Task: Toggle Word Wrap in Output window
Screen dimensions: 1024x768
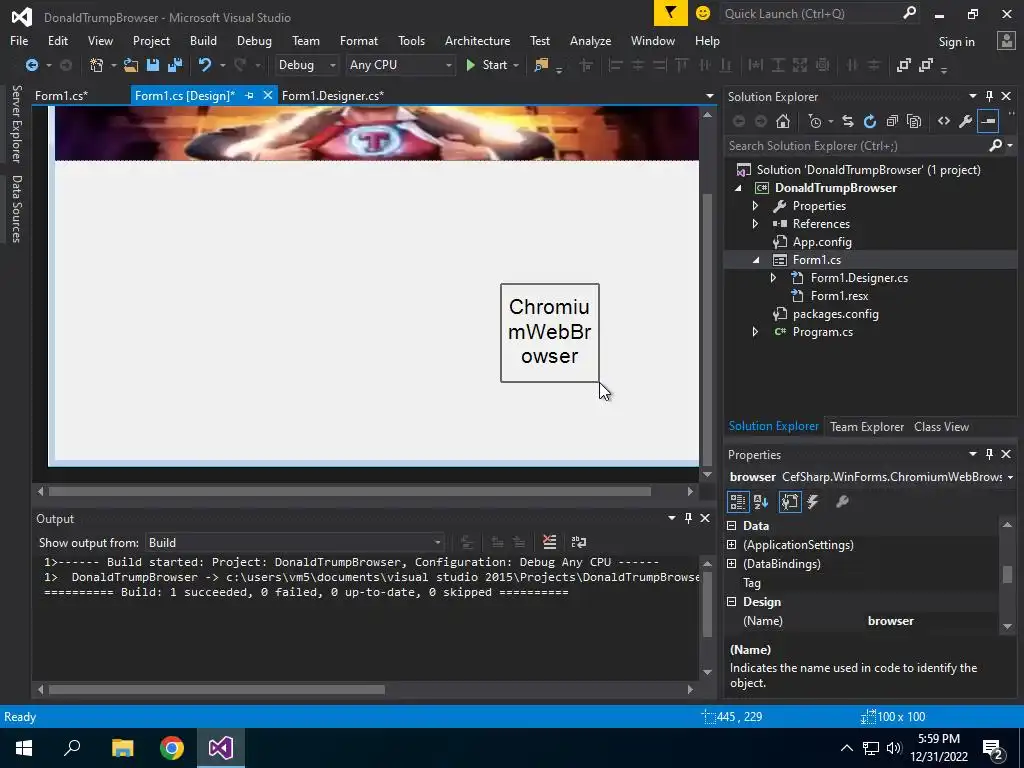Action: tap(579, 542)
